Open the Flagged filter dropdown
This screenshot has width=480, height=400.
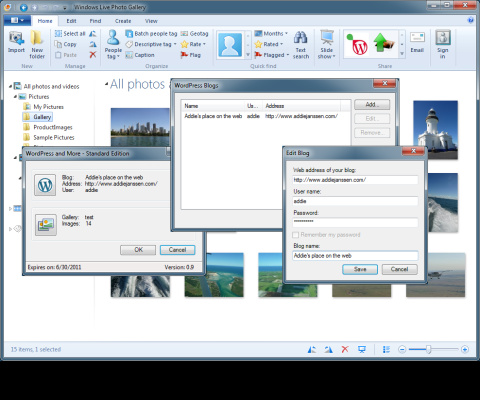pos(272,55)
